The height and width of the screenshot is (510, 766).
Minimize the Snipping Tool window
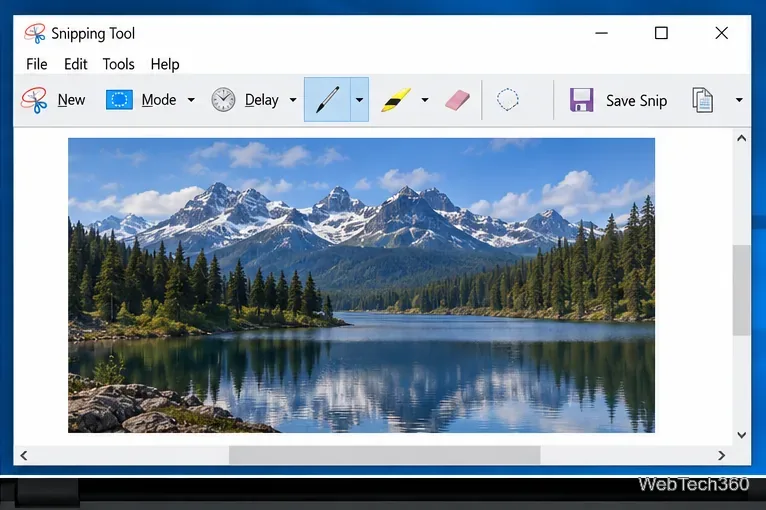point(601,33)
